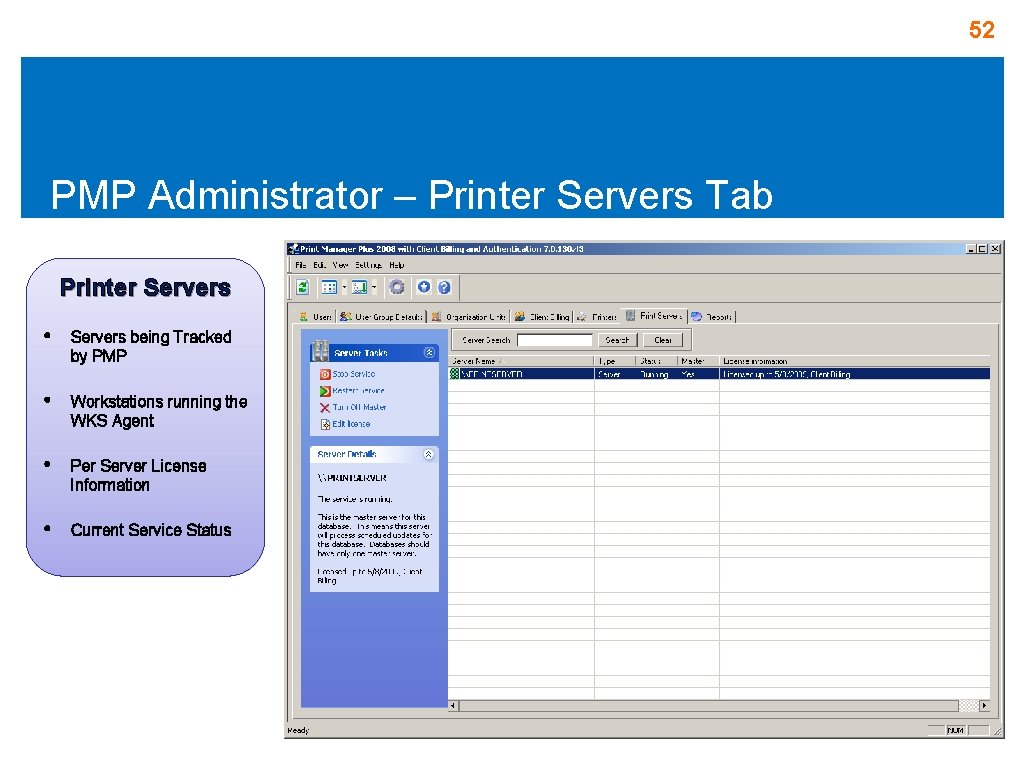1024x768 pixels.
Task: Sort by the Status column header
Action: pos(656,361)
